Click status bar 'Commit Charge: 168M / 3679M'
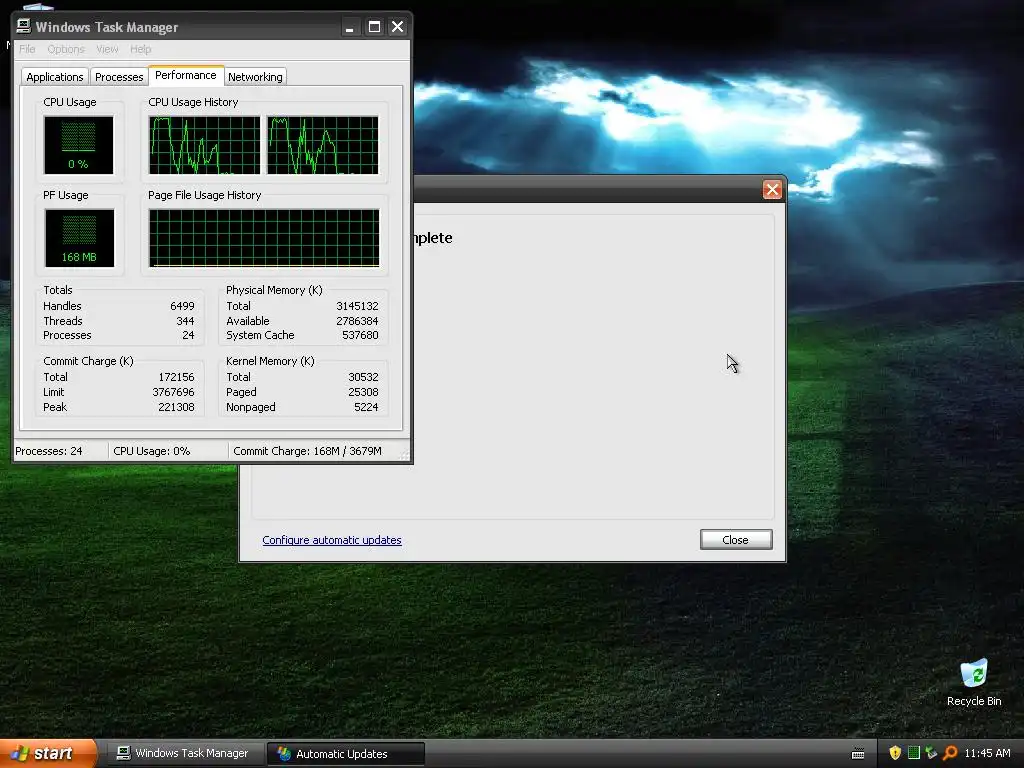1024x768 pixels. pyautogui.click(x=308, y=451)
